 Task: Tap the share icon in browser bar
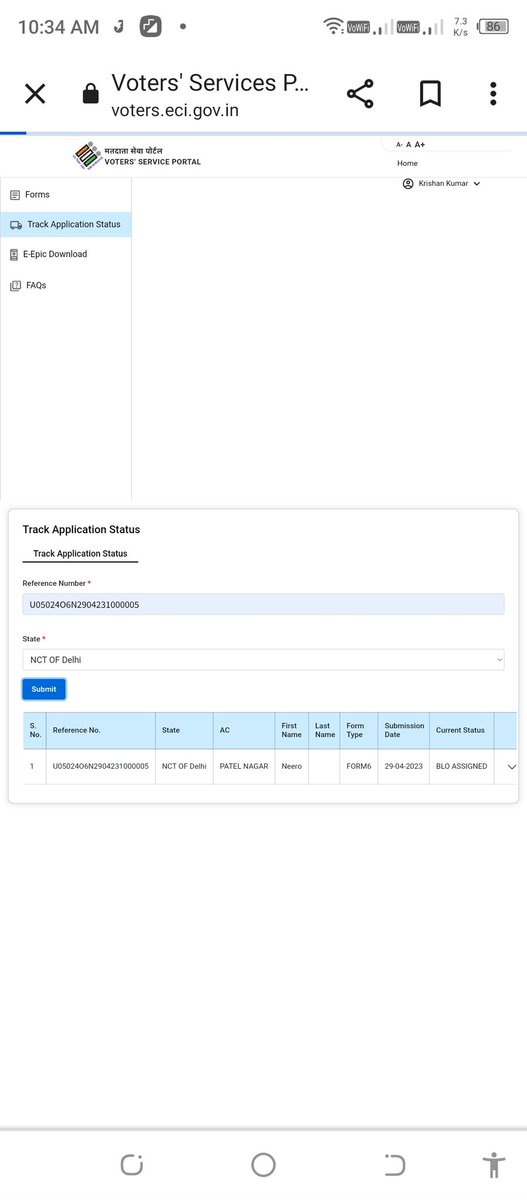point(360,94)
